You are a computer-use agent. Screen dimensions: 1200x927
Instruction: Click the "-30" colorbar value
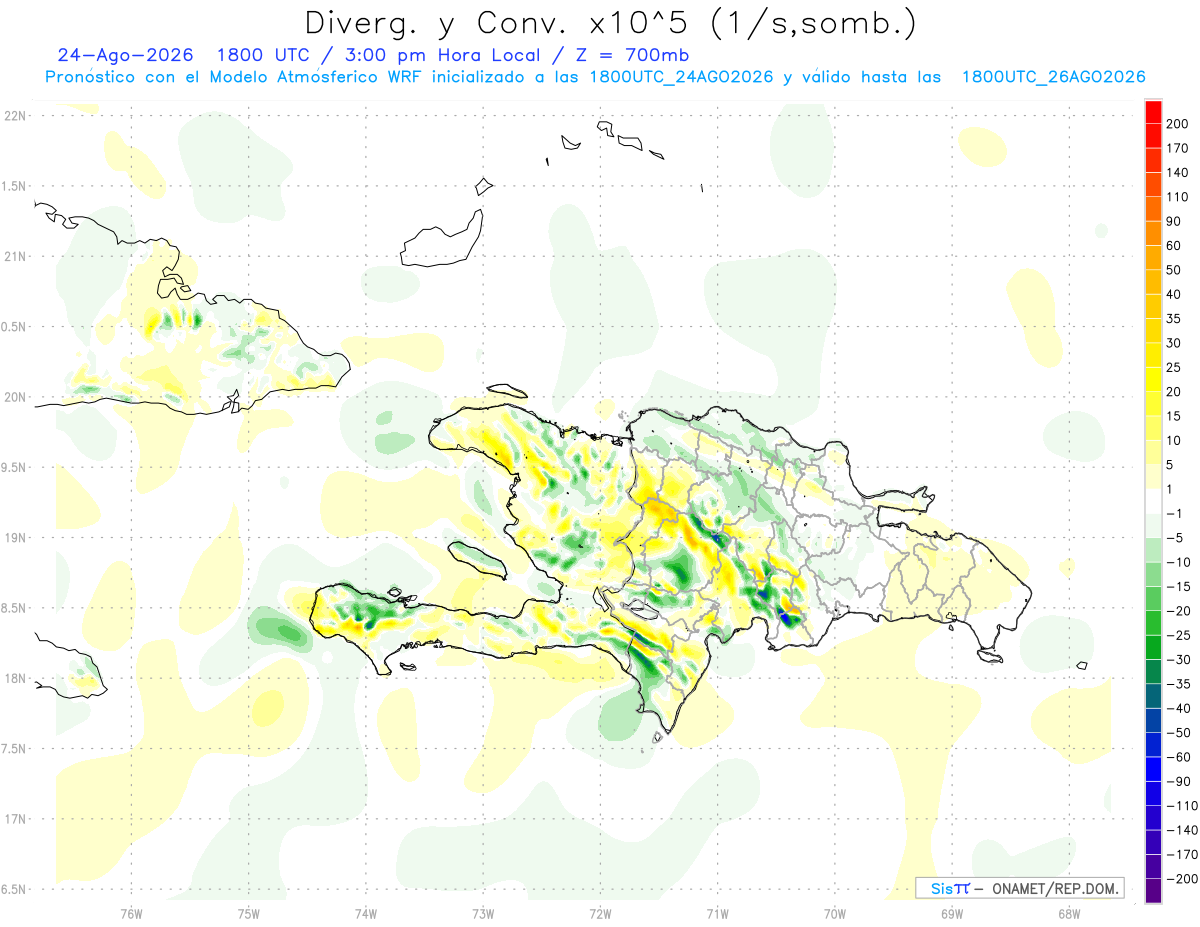(x=1180, y=659)
